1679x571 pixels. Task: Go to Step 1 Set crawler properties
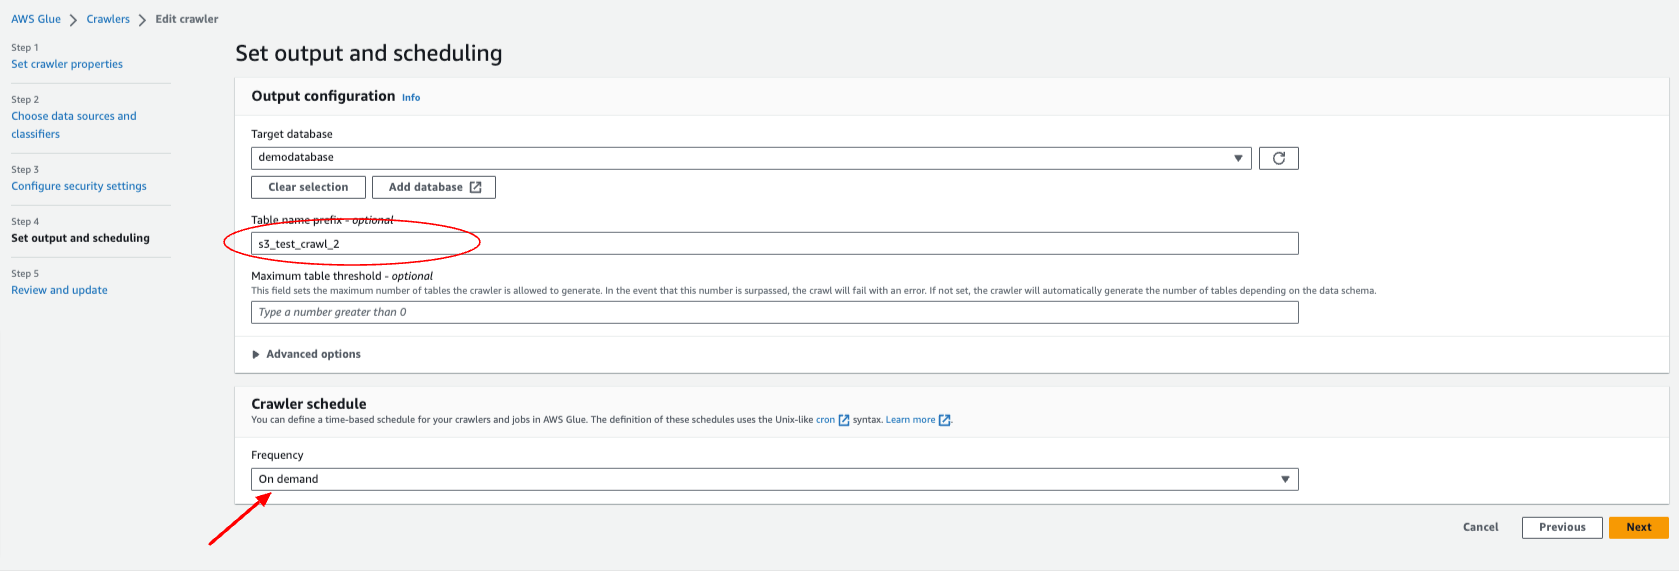click(x=67, y=64)
